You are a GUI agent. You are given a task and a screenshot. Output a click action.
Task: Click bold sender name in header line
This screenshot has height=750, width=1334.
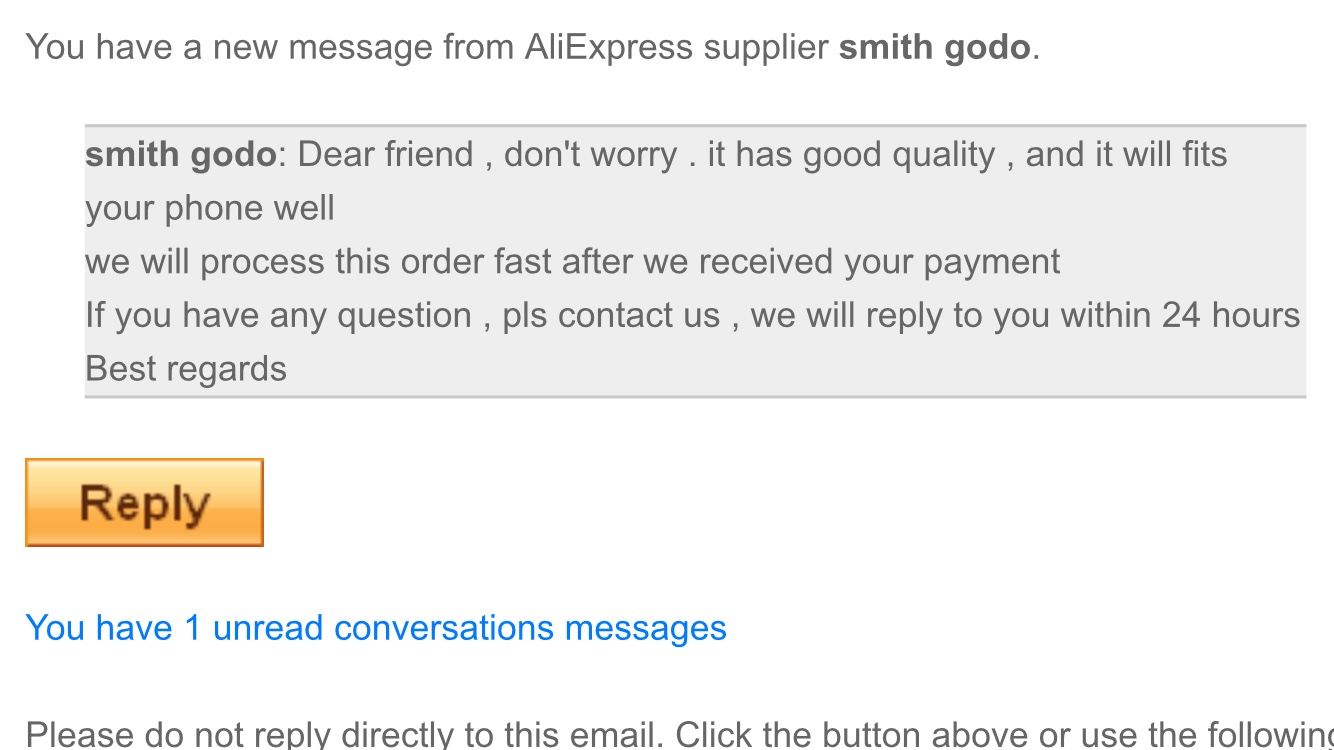point(934,47)
